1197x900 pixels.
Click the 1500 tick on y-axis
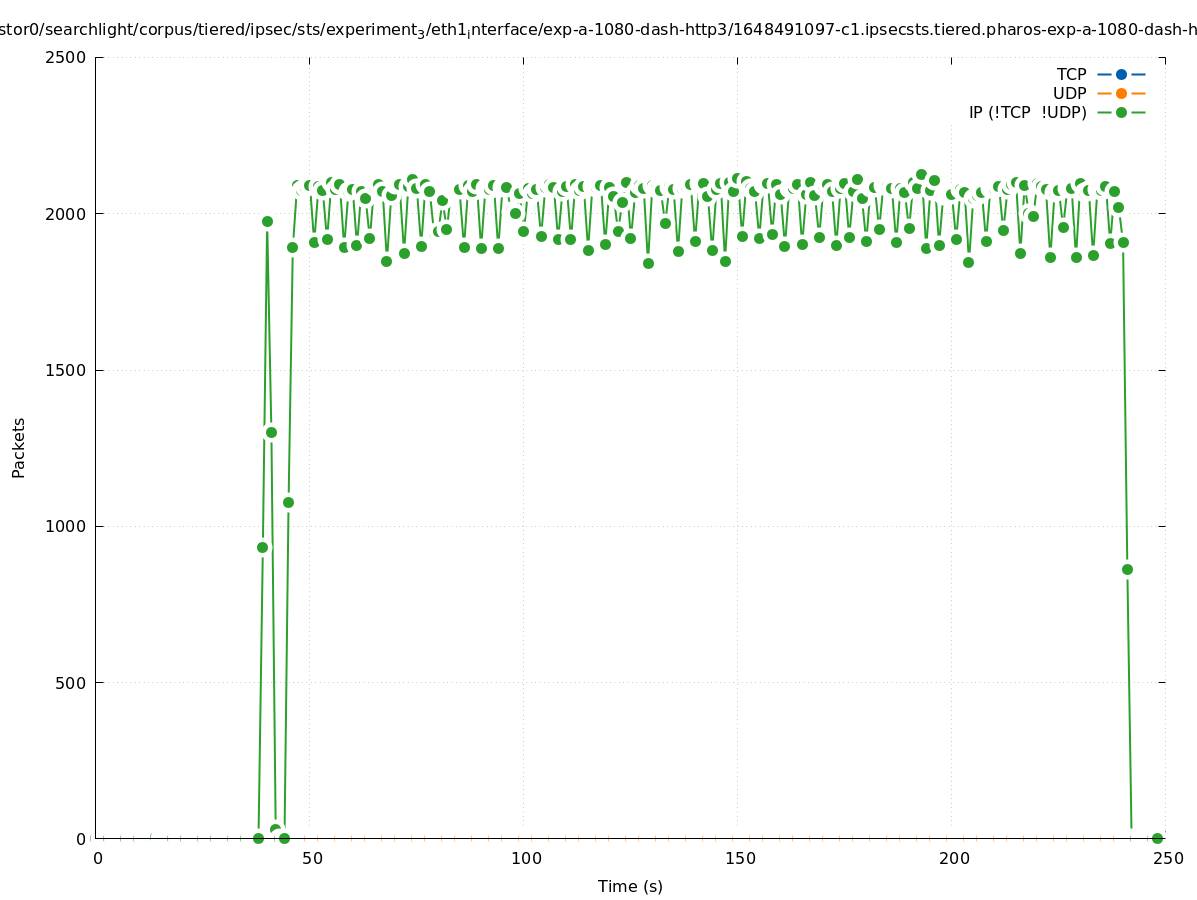65,370
